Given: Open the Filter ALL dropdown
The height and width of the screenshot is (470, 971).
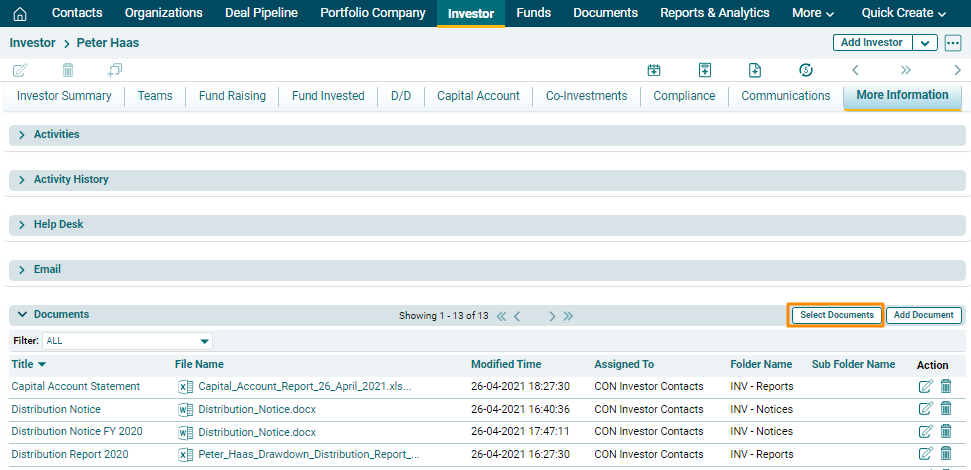Looking at the screenshot, I should pos(205,341).
